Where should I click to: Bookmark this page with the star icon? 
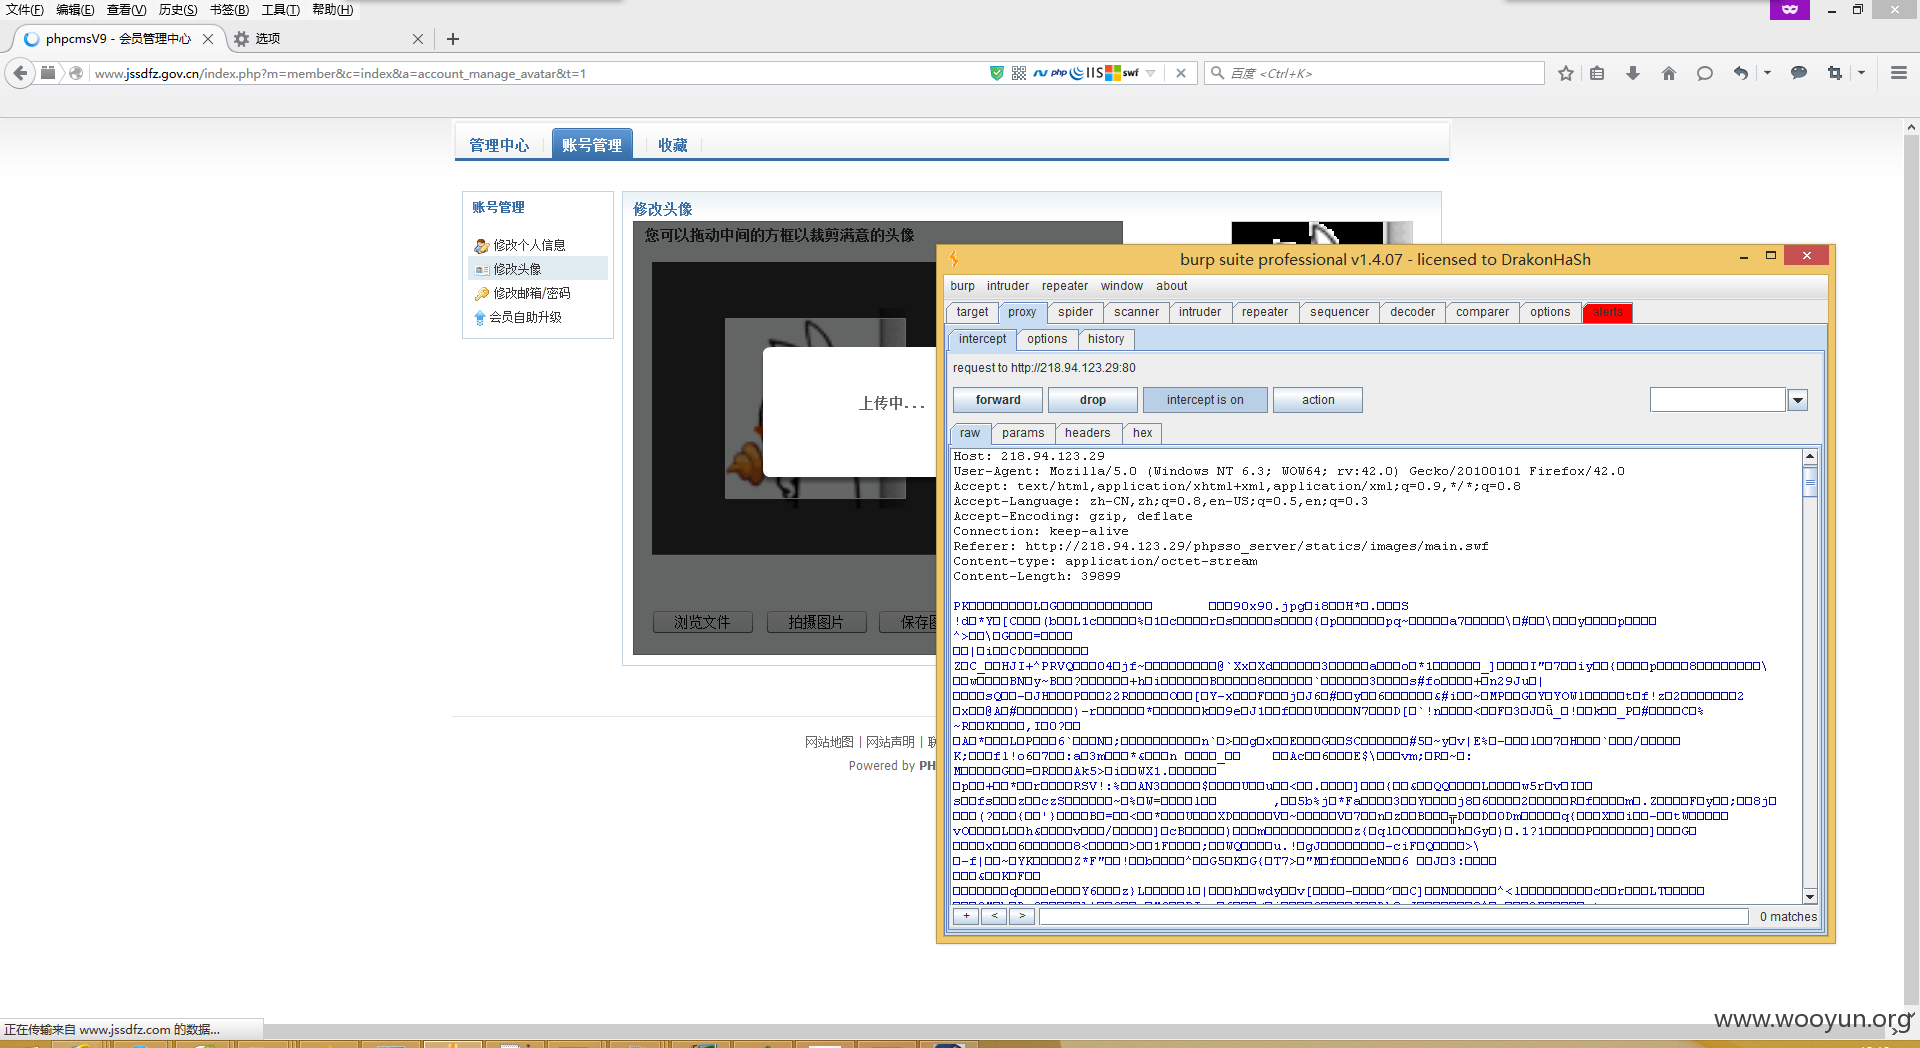1566,73
